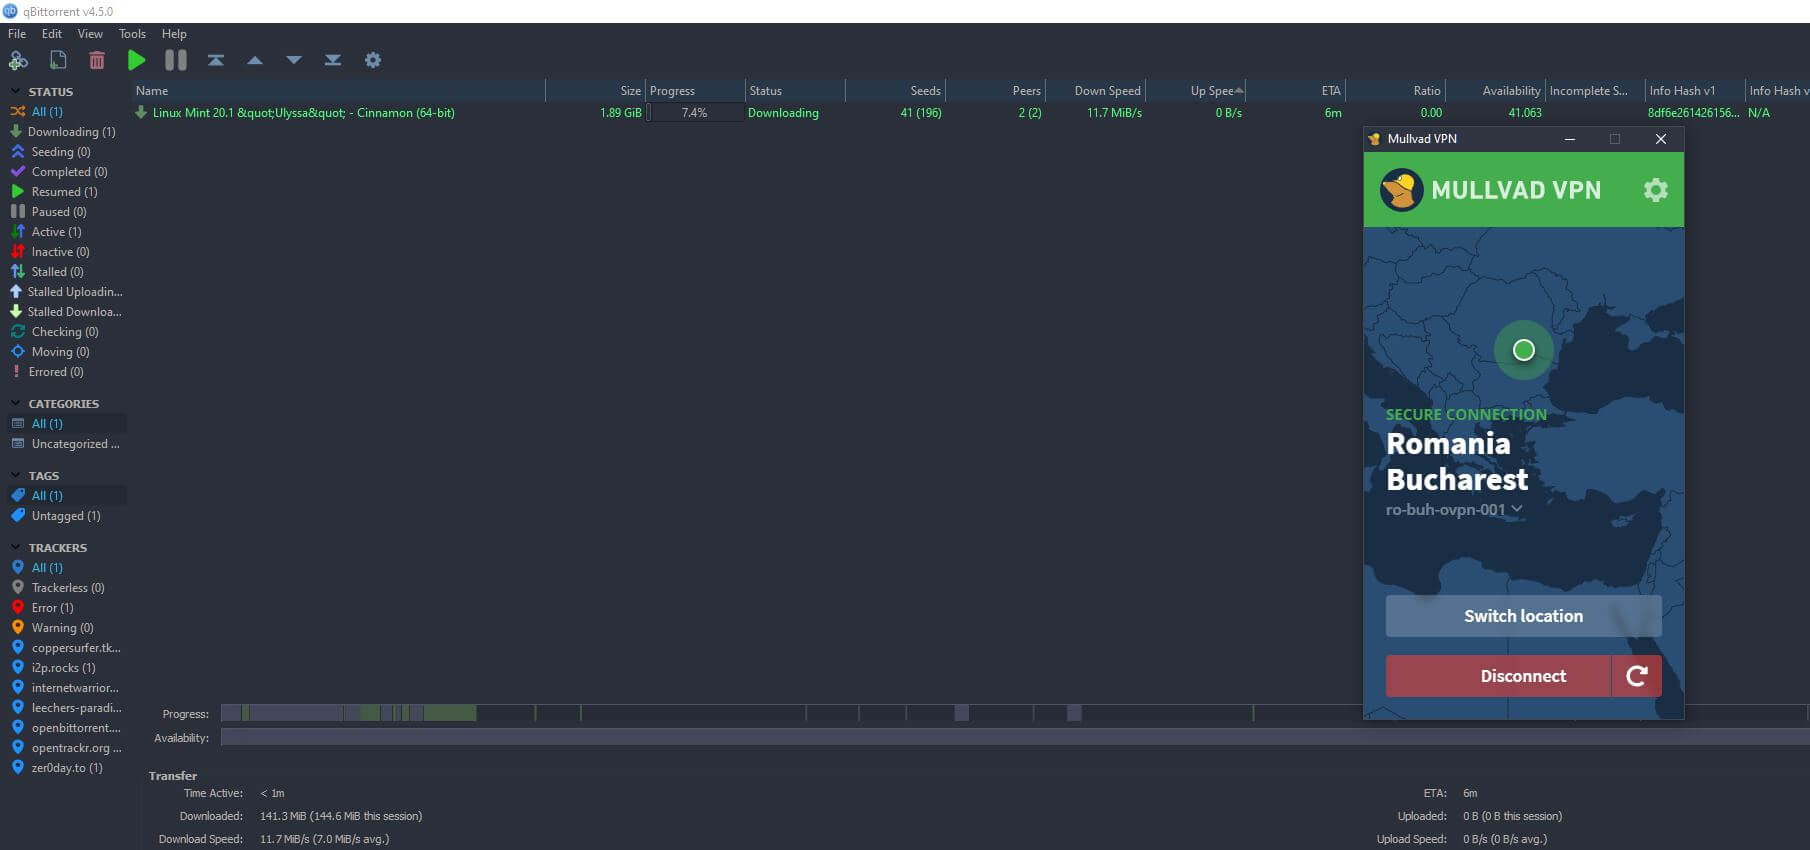Sort by Size column header

595,91
